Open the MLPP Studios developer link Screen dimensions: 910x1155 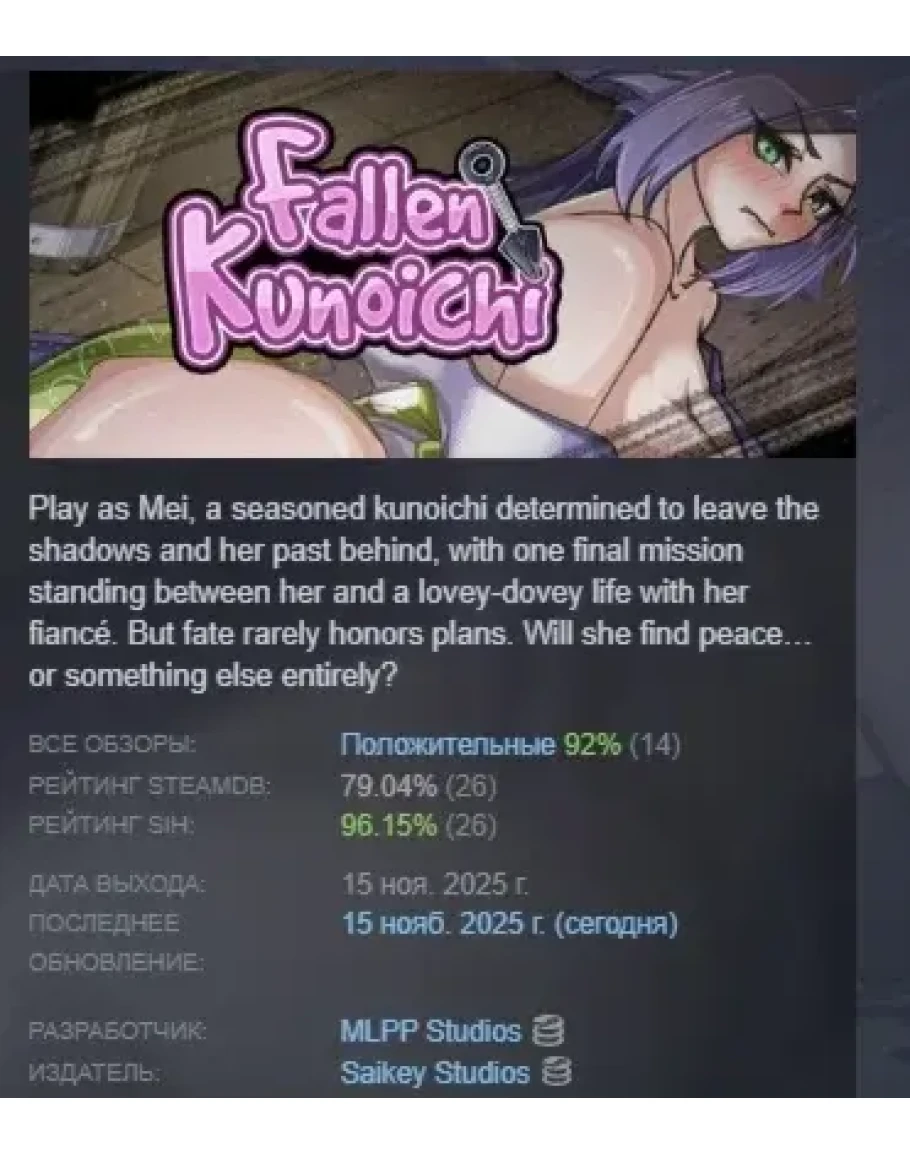pos(430,1031)
